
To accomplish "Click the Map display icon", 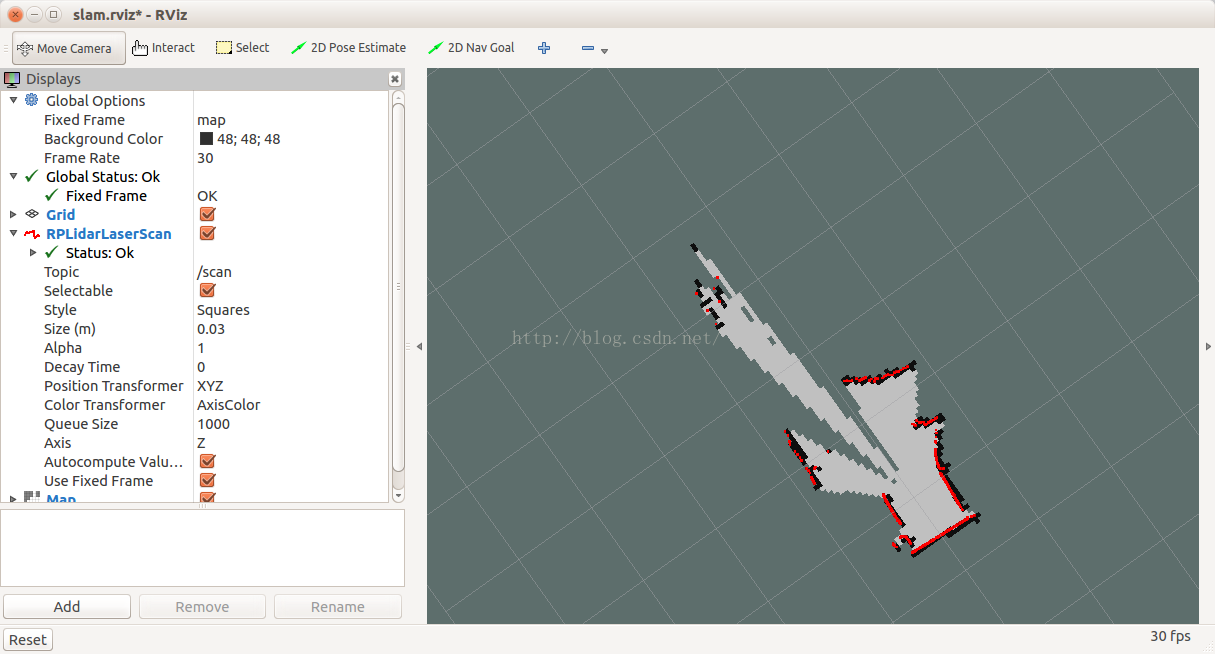I will [x=32, y=497].
